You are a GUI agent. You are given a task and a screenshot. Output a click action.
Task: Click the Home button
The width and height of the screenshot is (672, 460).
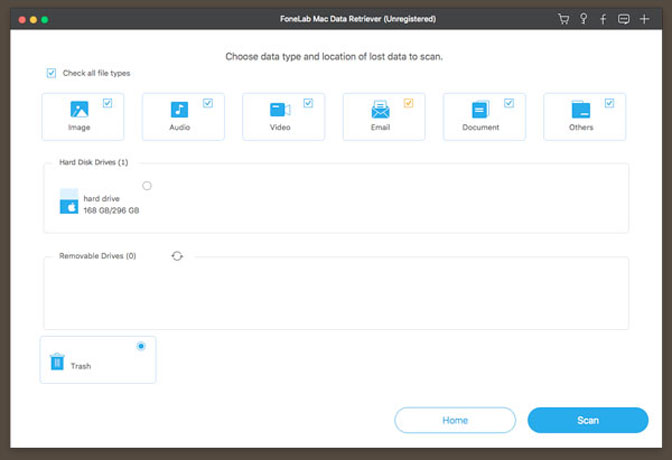(x=455, y=420)
